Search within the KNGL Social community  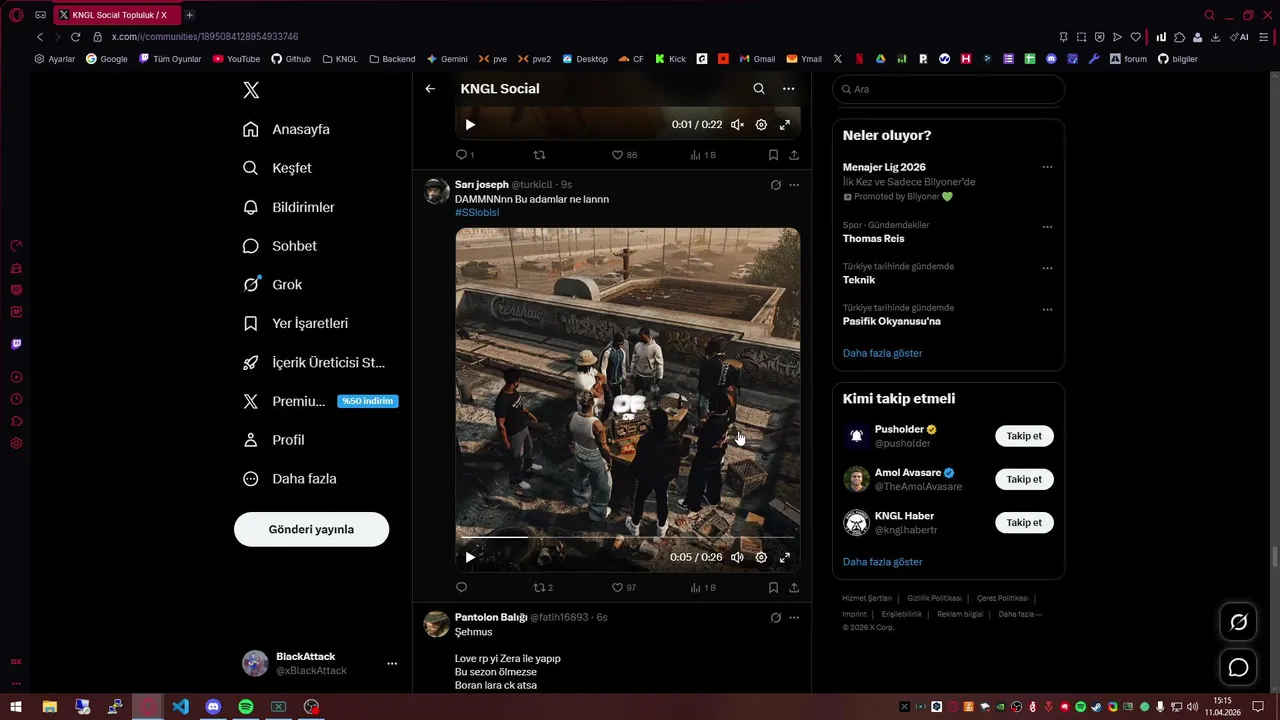(759, 89)
